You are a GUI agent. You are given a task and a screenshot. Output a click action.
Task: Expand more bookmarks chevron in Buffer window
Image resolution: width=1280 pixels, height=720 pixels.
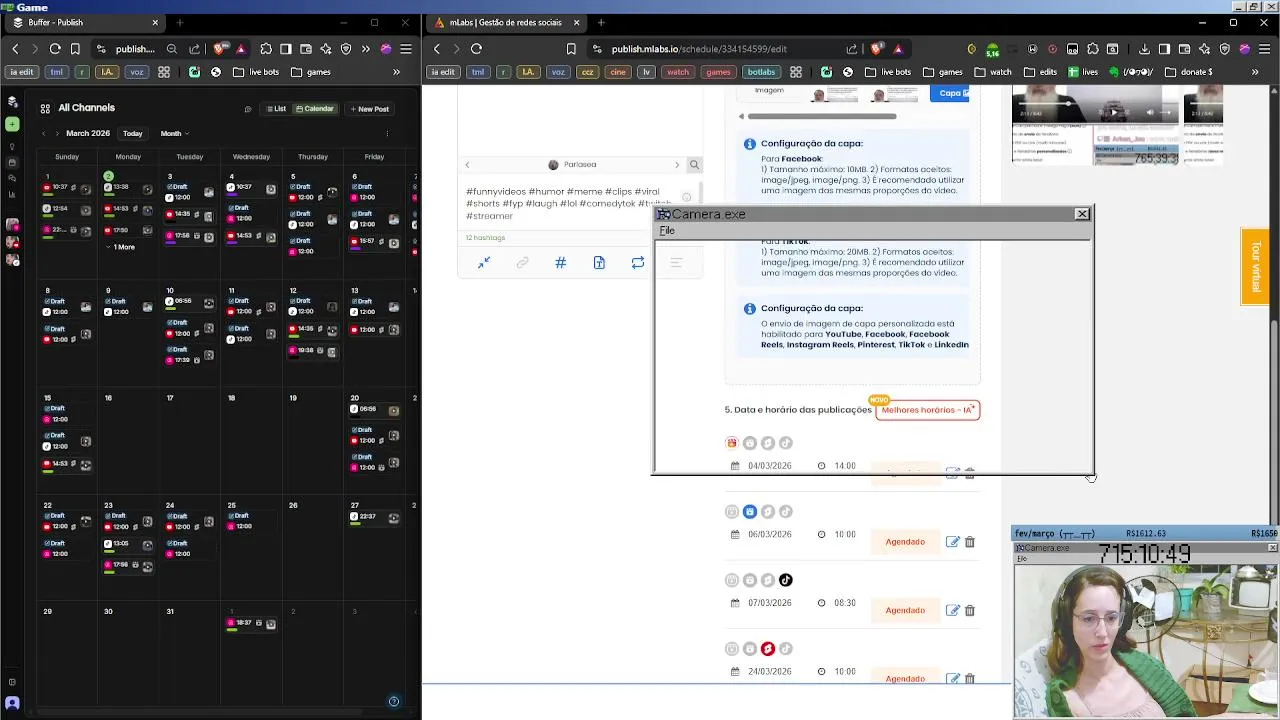396,72
